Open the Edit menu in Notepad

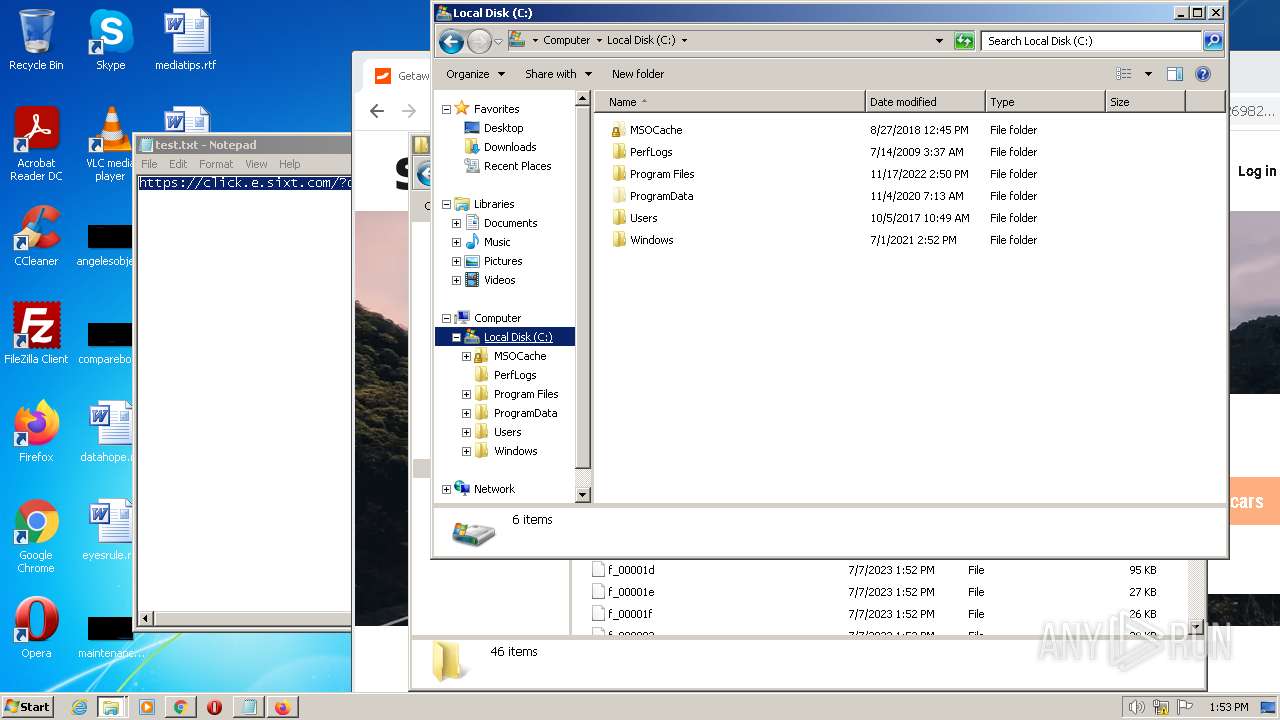(x=178, y=164)
